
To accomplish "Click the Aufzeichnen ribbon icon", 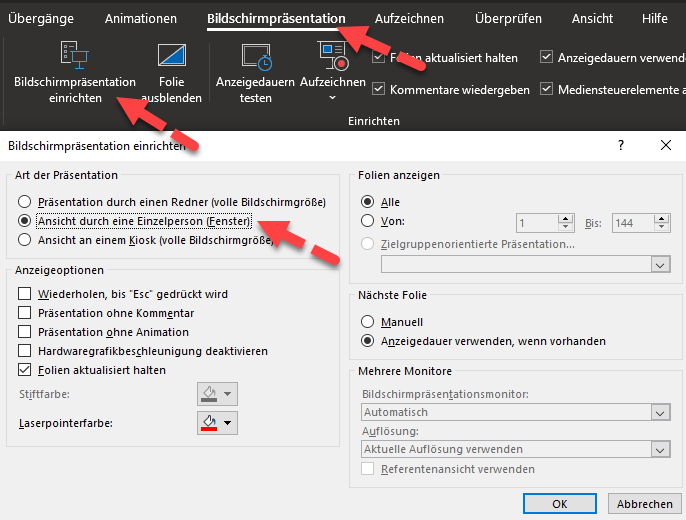I will pos(330,56).
